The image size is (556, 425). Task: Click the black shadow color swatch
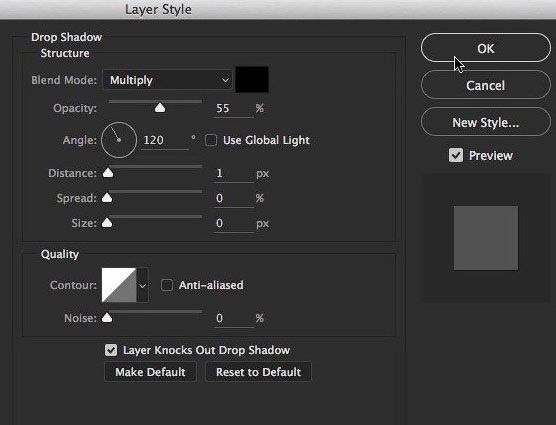(252, 79)
